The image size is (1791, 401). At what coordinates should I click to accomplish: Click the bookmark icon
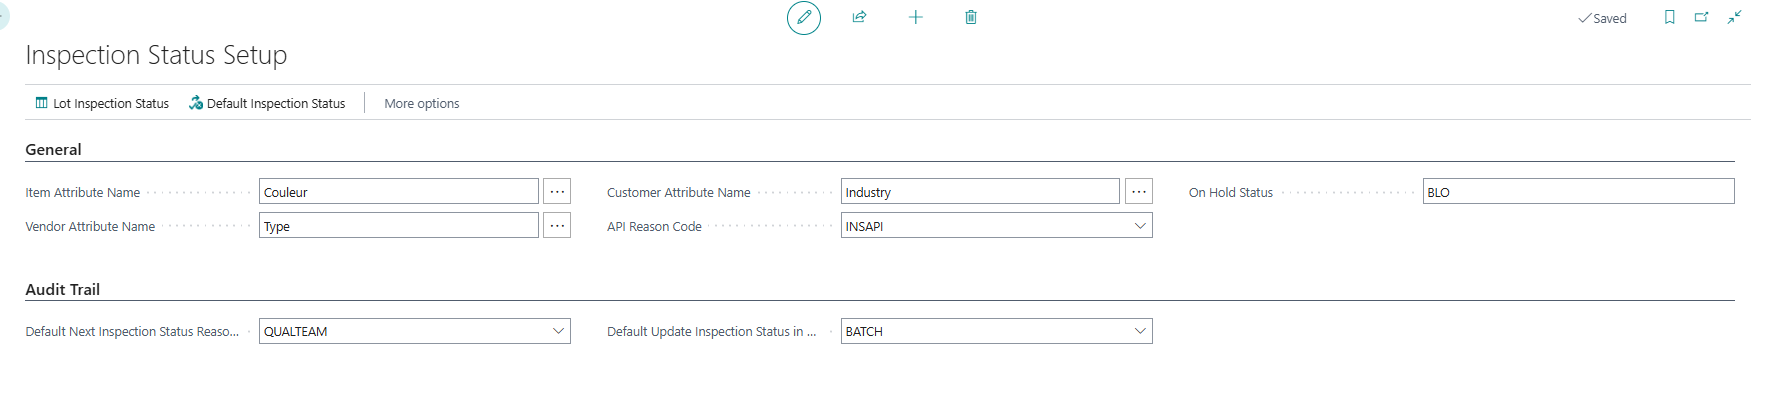pyautogui.click(x=1669, y=18)
